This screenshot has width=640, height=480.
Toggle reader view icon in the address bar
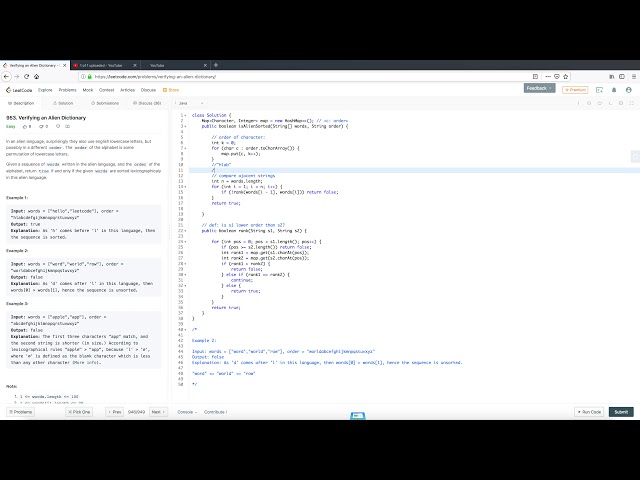coord(535,77)
